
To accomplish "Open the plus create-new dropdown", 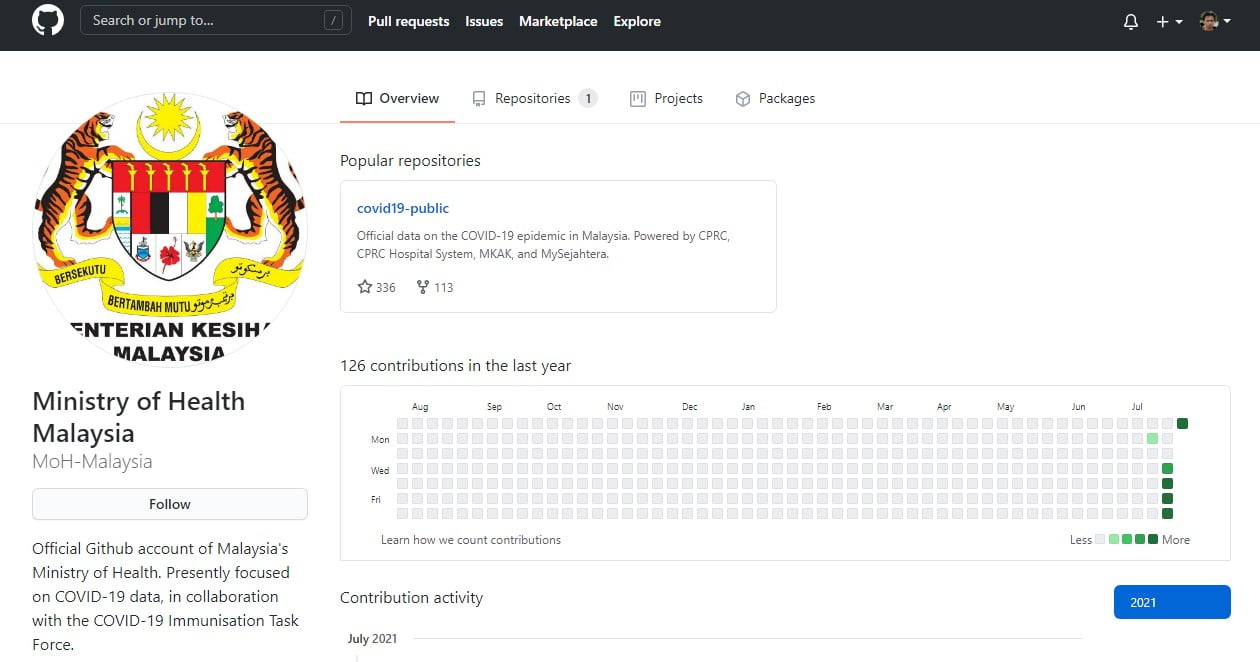I will click(1169, 21).
